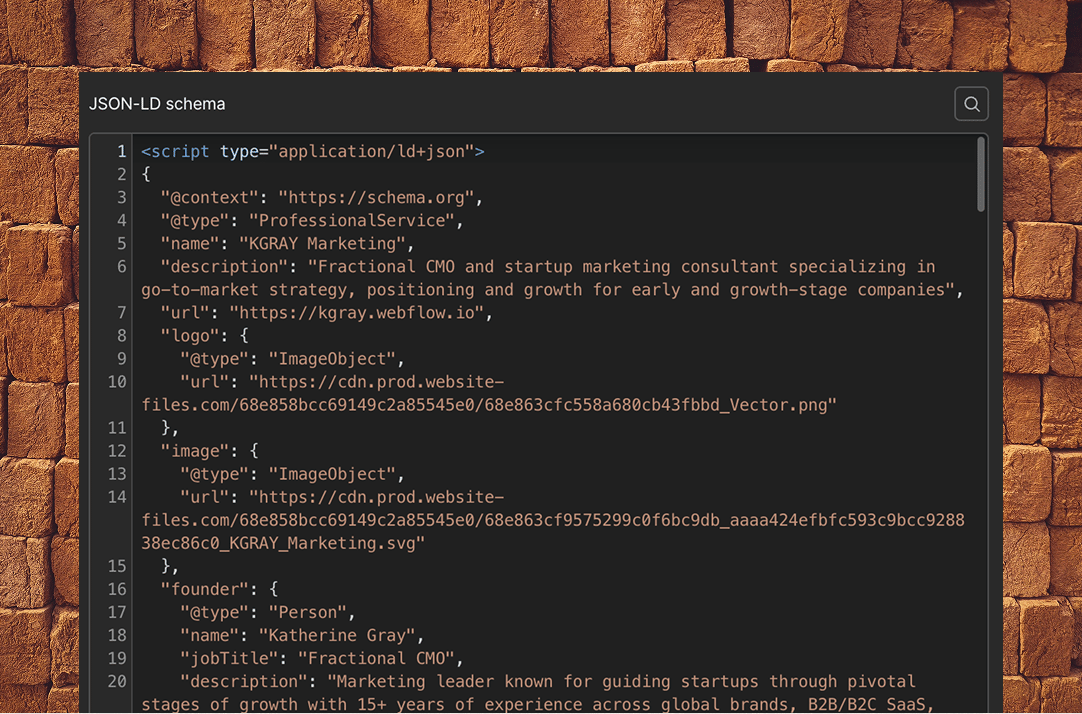
Task: Click the "https://schema.org" context value
Action: pos(380,198)
